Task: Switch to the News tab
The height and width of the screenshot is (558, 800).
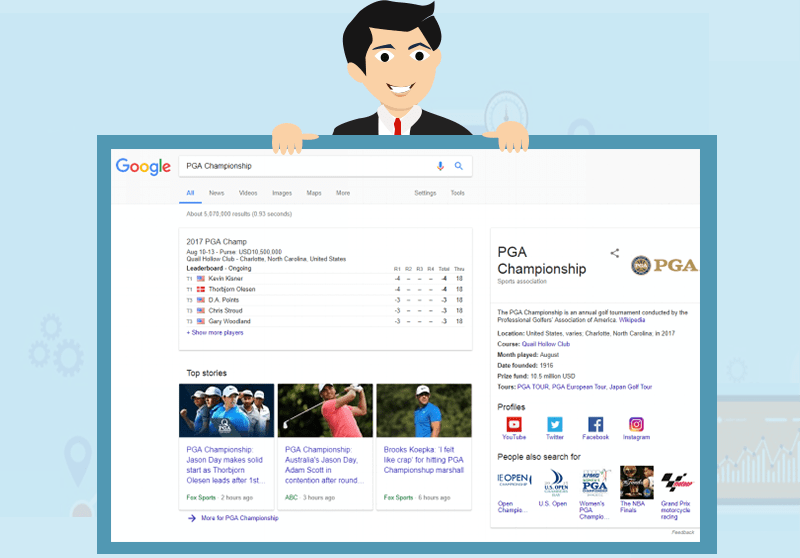Action: coord(216,193)
